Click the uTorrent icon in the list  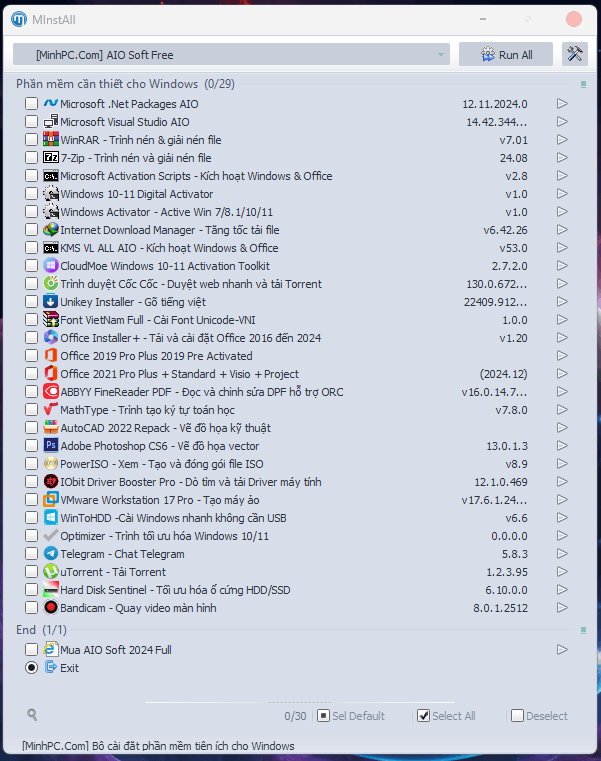pyautogui.click(x=51, y=572)
